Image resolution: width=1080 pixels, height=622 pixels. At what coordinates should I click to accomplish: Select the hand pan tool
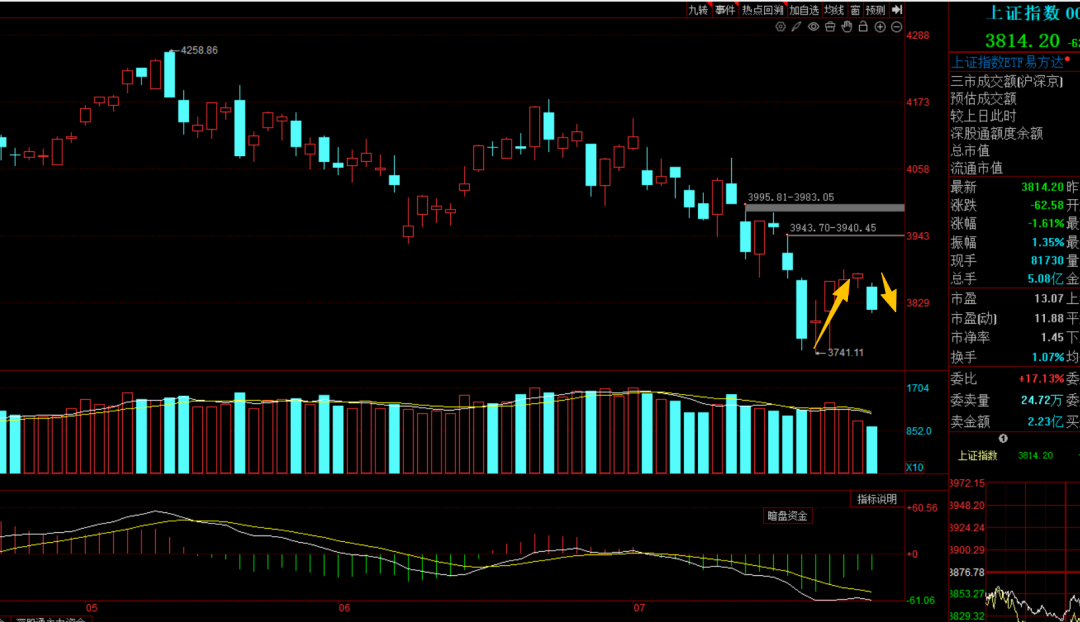[847, 27]
